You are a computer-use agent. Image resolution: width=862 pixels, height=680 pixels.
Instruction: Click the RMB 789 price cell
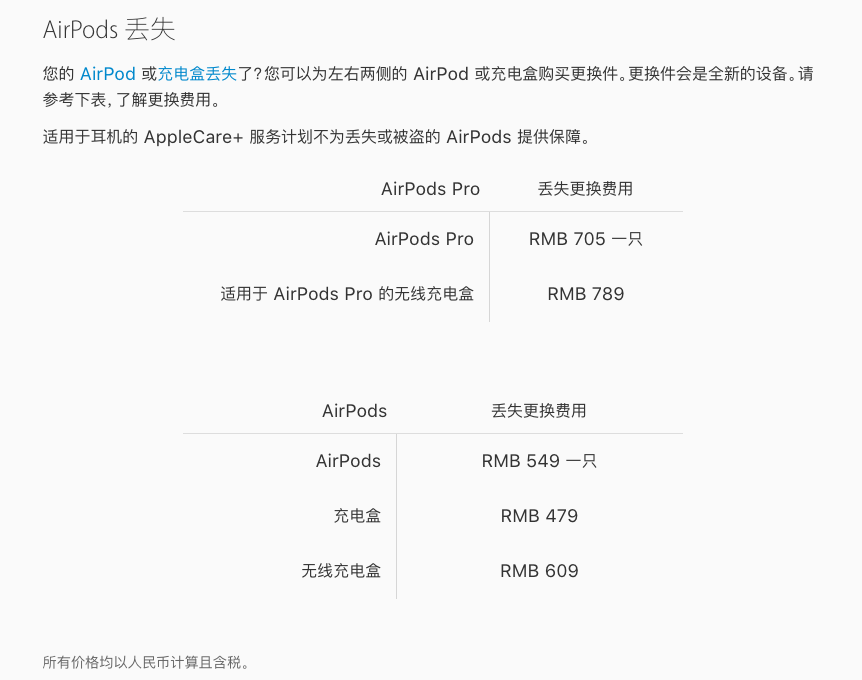[x=585, y=294]
